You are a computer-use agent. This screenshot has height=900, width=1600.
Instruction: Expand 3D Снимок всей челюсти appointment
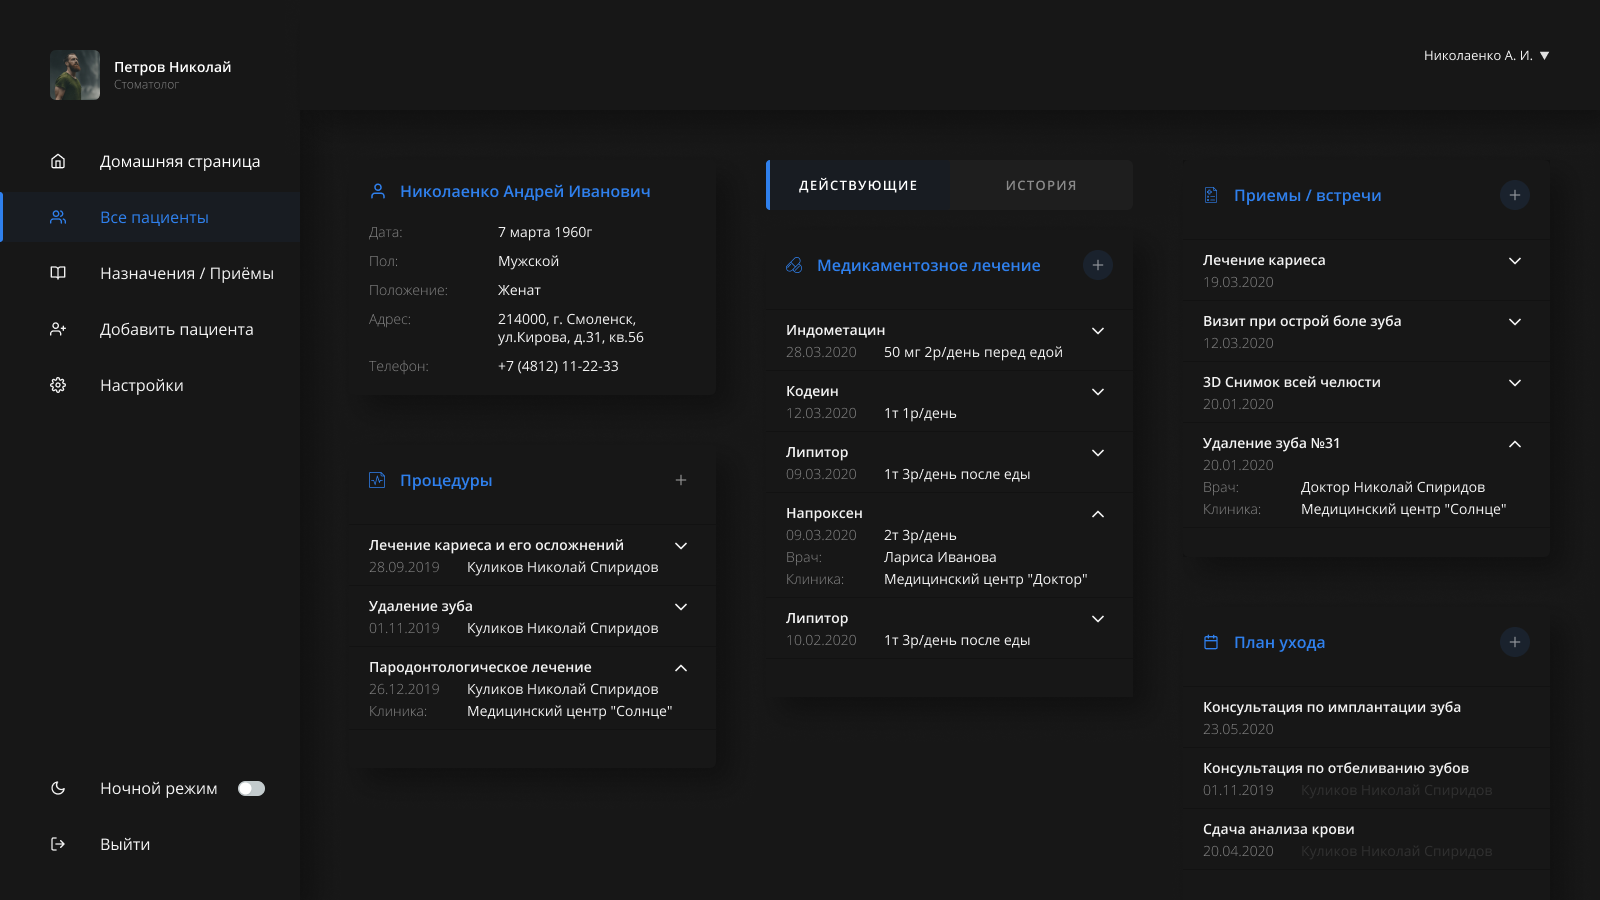click(x=1515, y=383)
